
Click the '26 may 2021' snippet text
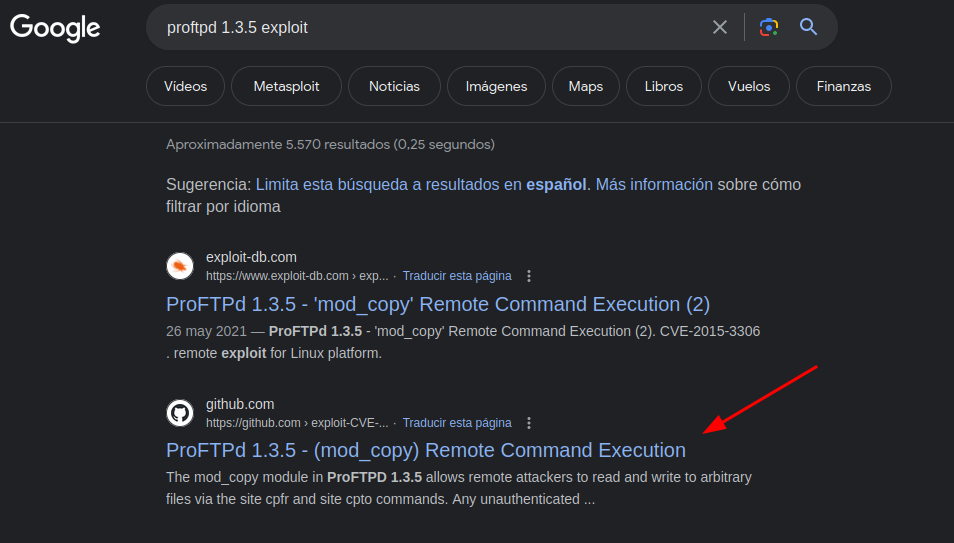tap(206, 331)
